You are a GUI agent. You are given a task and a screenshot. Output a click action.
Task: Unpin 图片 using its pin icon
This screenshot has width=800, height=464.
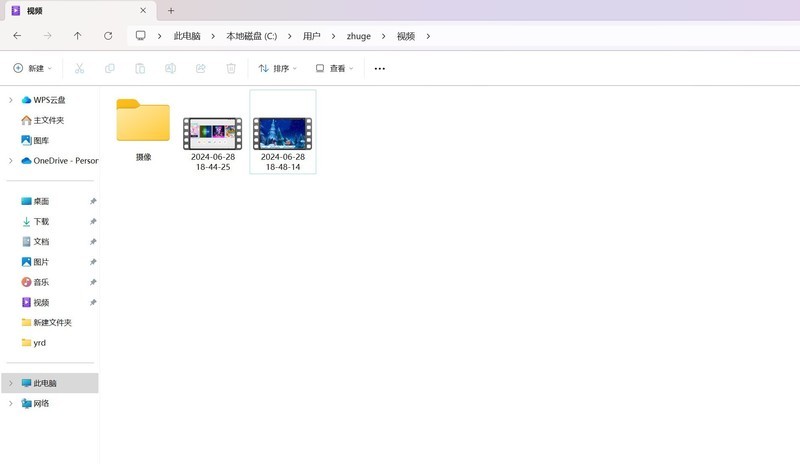tap(93, 262)
